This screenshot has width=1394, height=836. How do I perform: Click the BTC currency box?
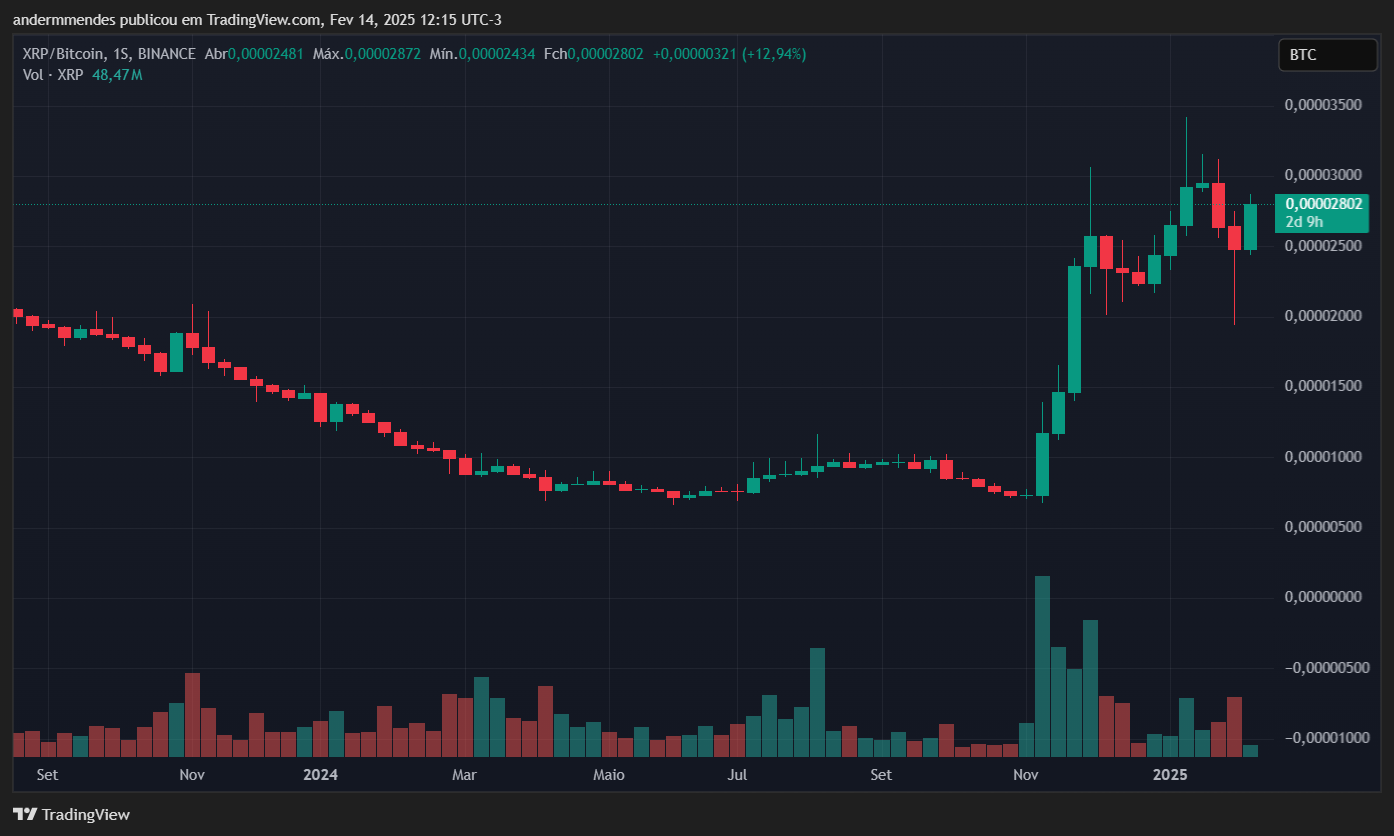click(x=1327, y=55)
